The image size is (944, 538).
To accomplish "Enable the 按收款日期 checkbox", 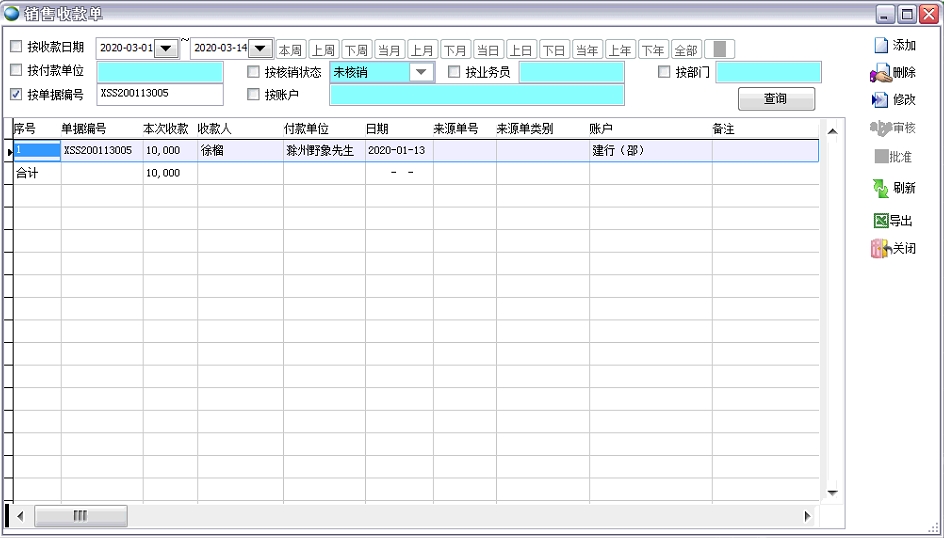I will pos(16,47).
